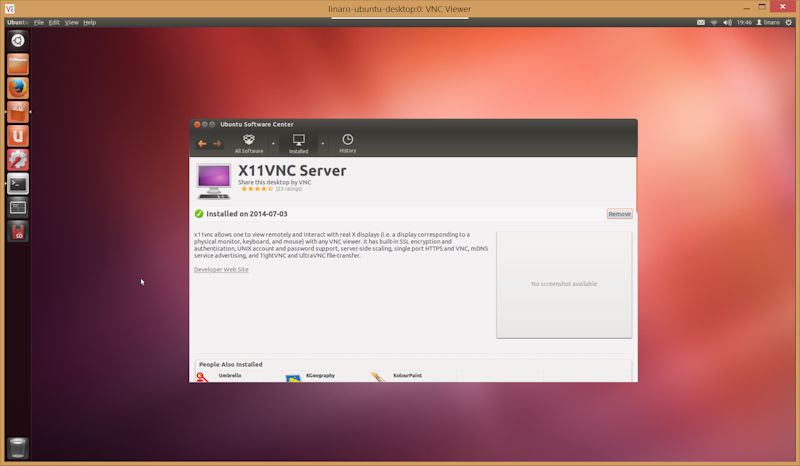The height and width of the screenshot is (466, 800).
Task: Open the linaro user menu
Action: tap(768, 22)
